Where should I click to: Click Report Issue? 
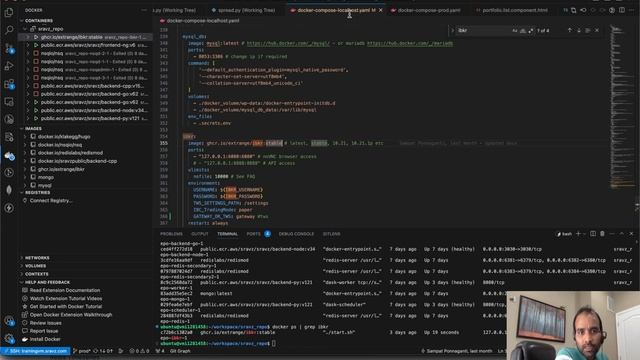(x=44, y=331)
